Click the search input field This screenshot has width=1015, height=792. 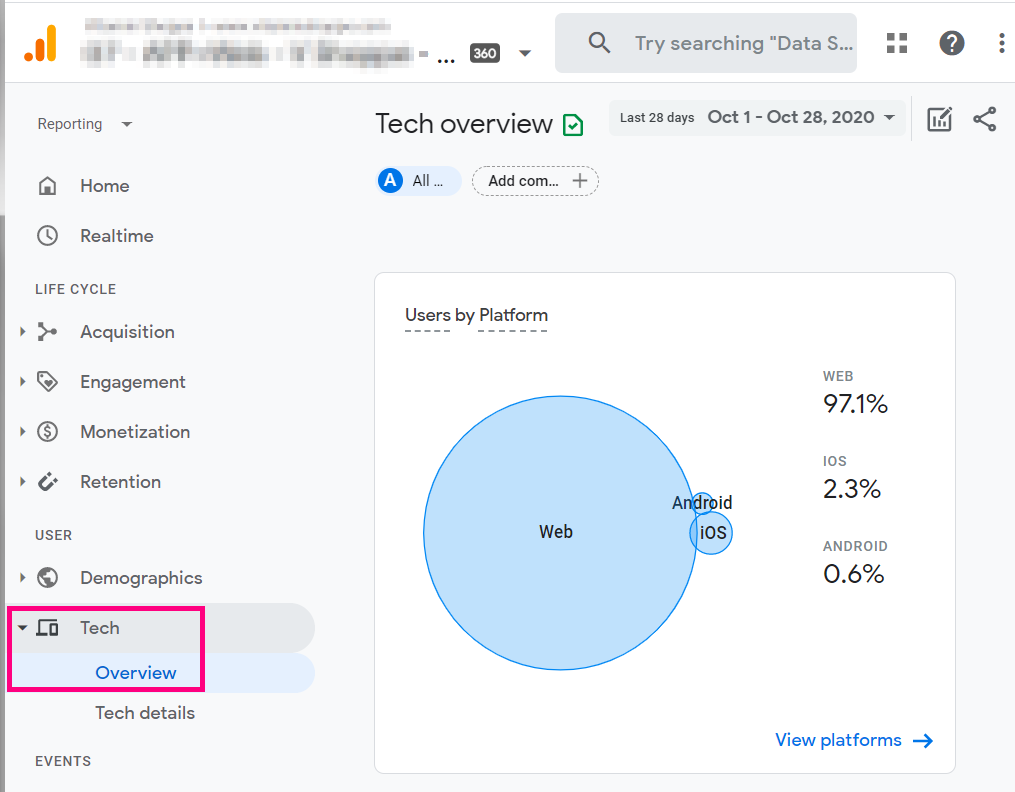click(742, 43)
